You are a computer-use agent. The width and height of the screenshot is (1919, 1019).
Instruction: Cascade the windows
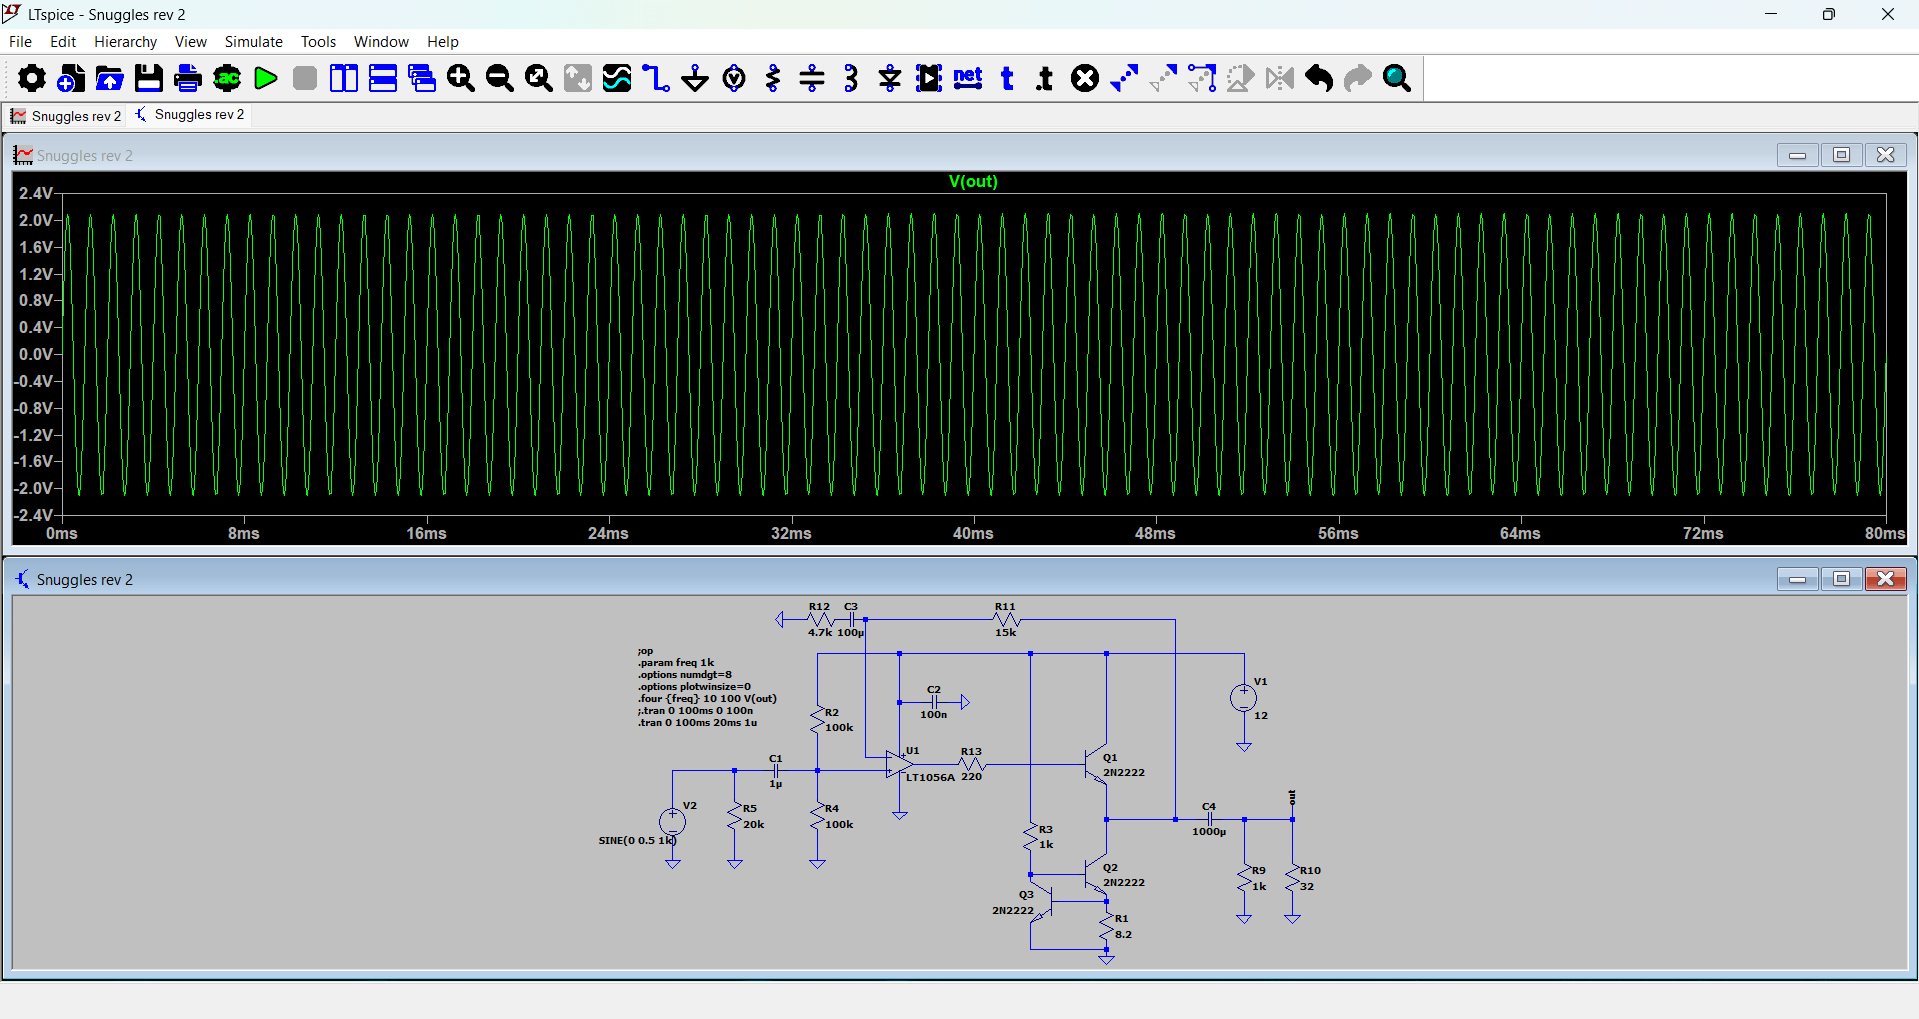click(x=422, y=78)
